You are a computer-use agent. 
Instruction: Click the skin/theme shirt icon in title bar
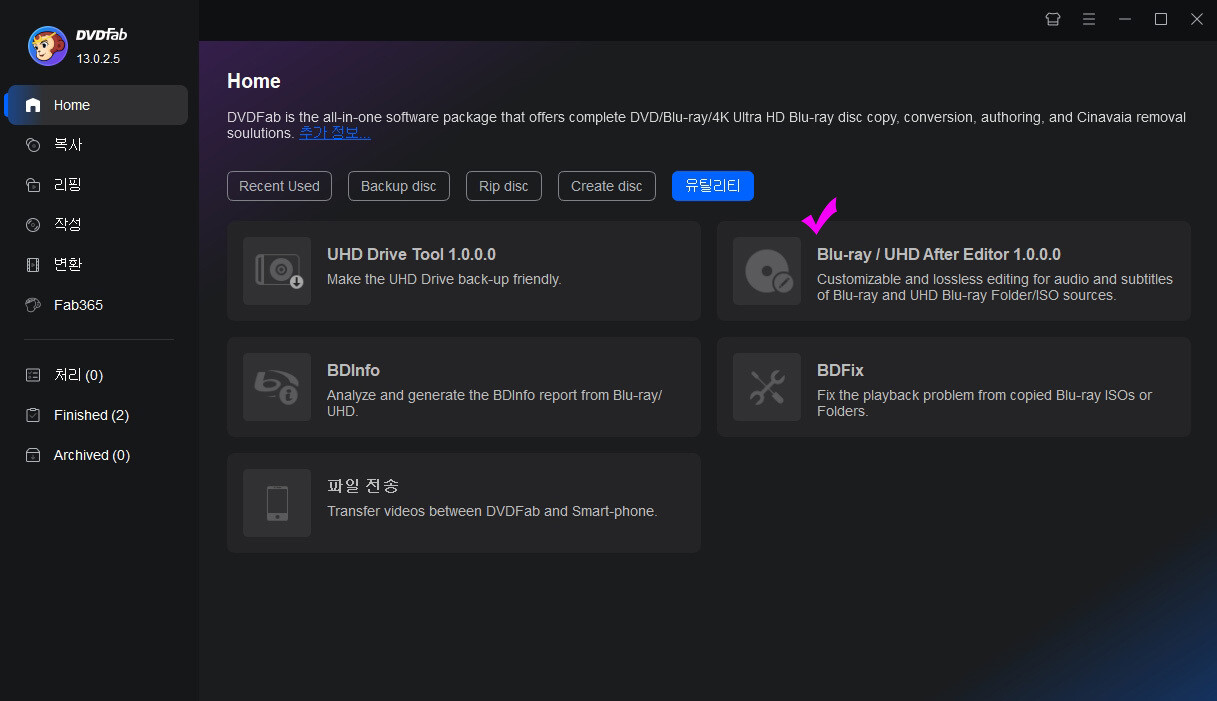1053,19
